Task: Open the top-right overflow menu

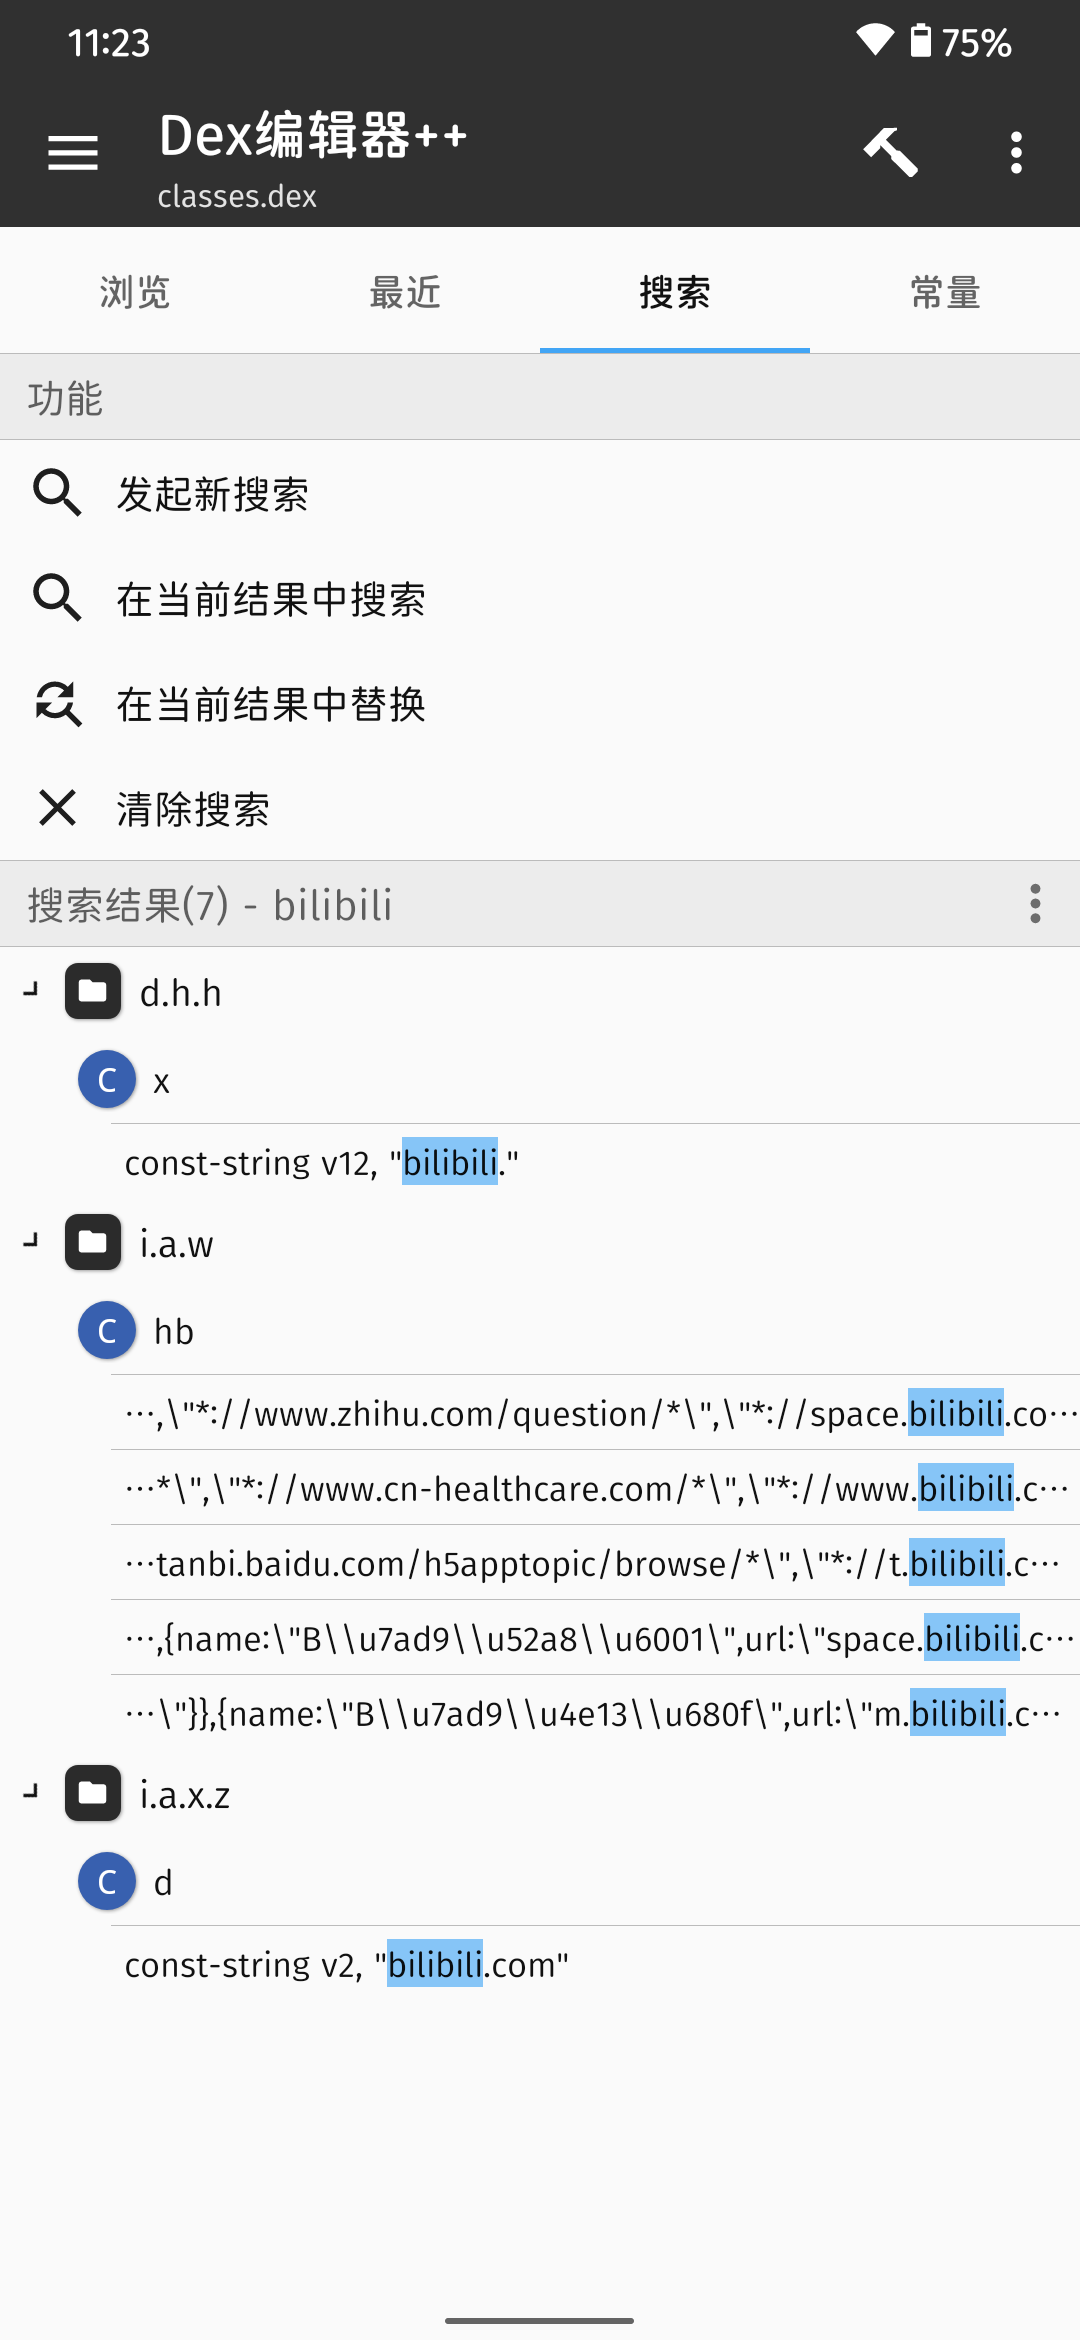Action: pyautogui.click(x=1016, y=153)
